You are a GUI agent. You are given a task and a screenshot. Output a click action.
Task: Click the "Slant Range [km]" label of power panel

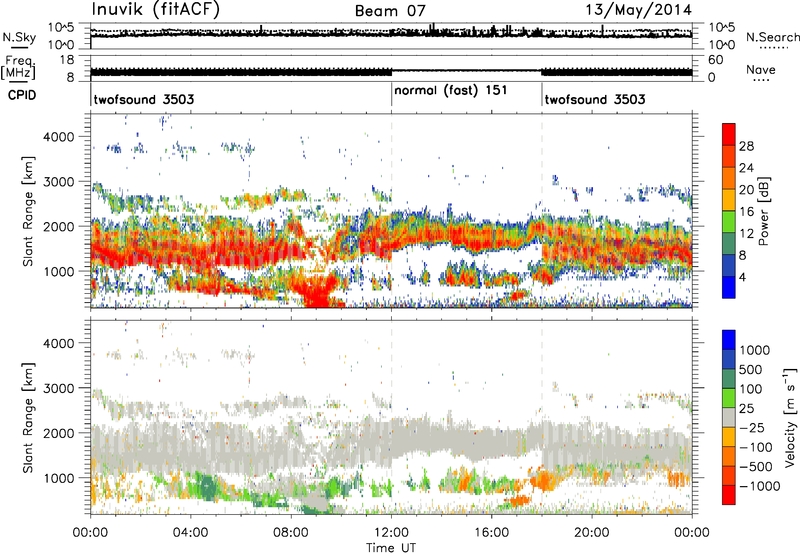click(x=28, y=211)
